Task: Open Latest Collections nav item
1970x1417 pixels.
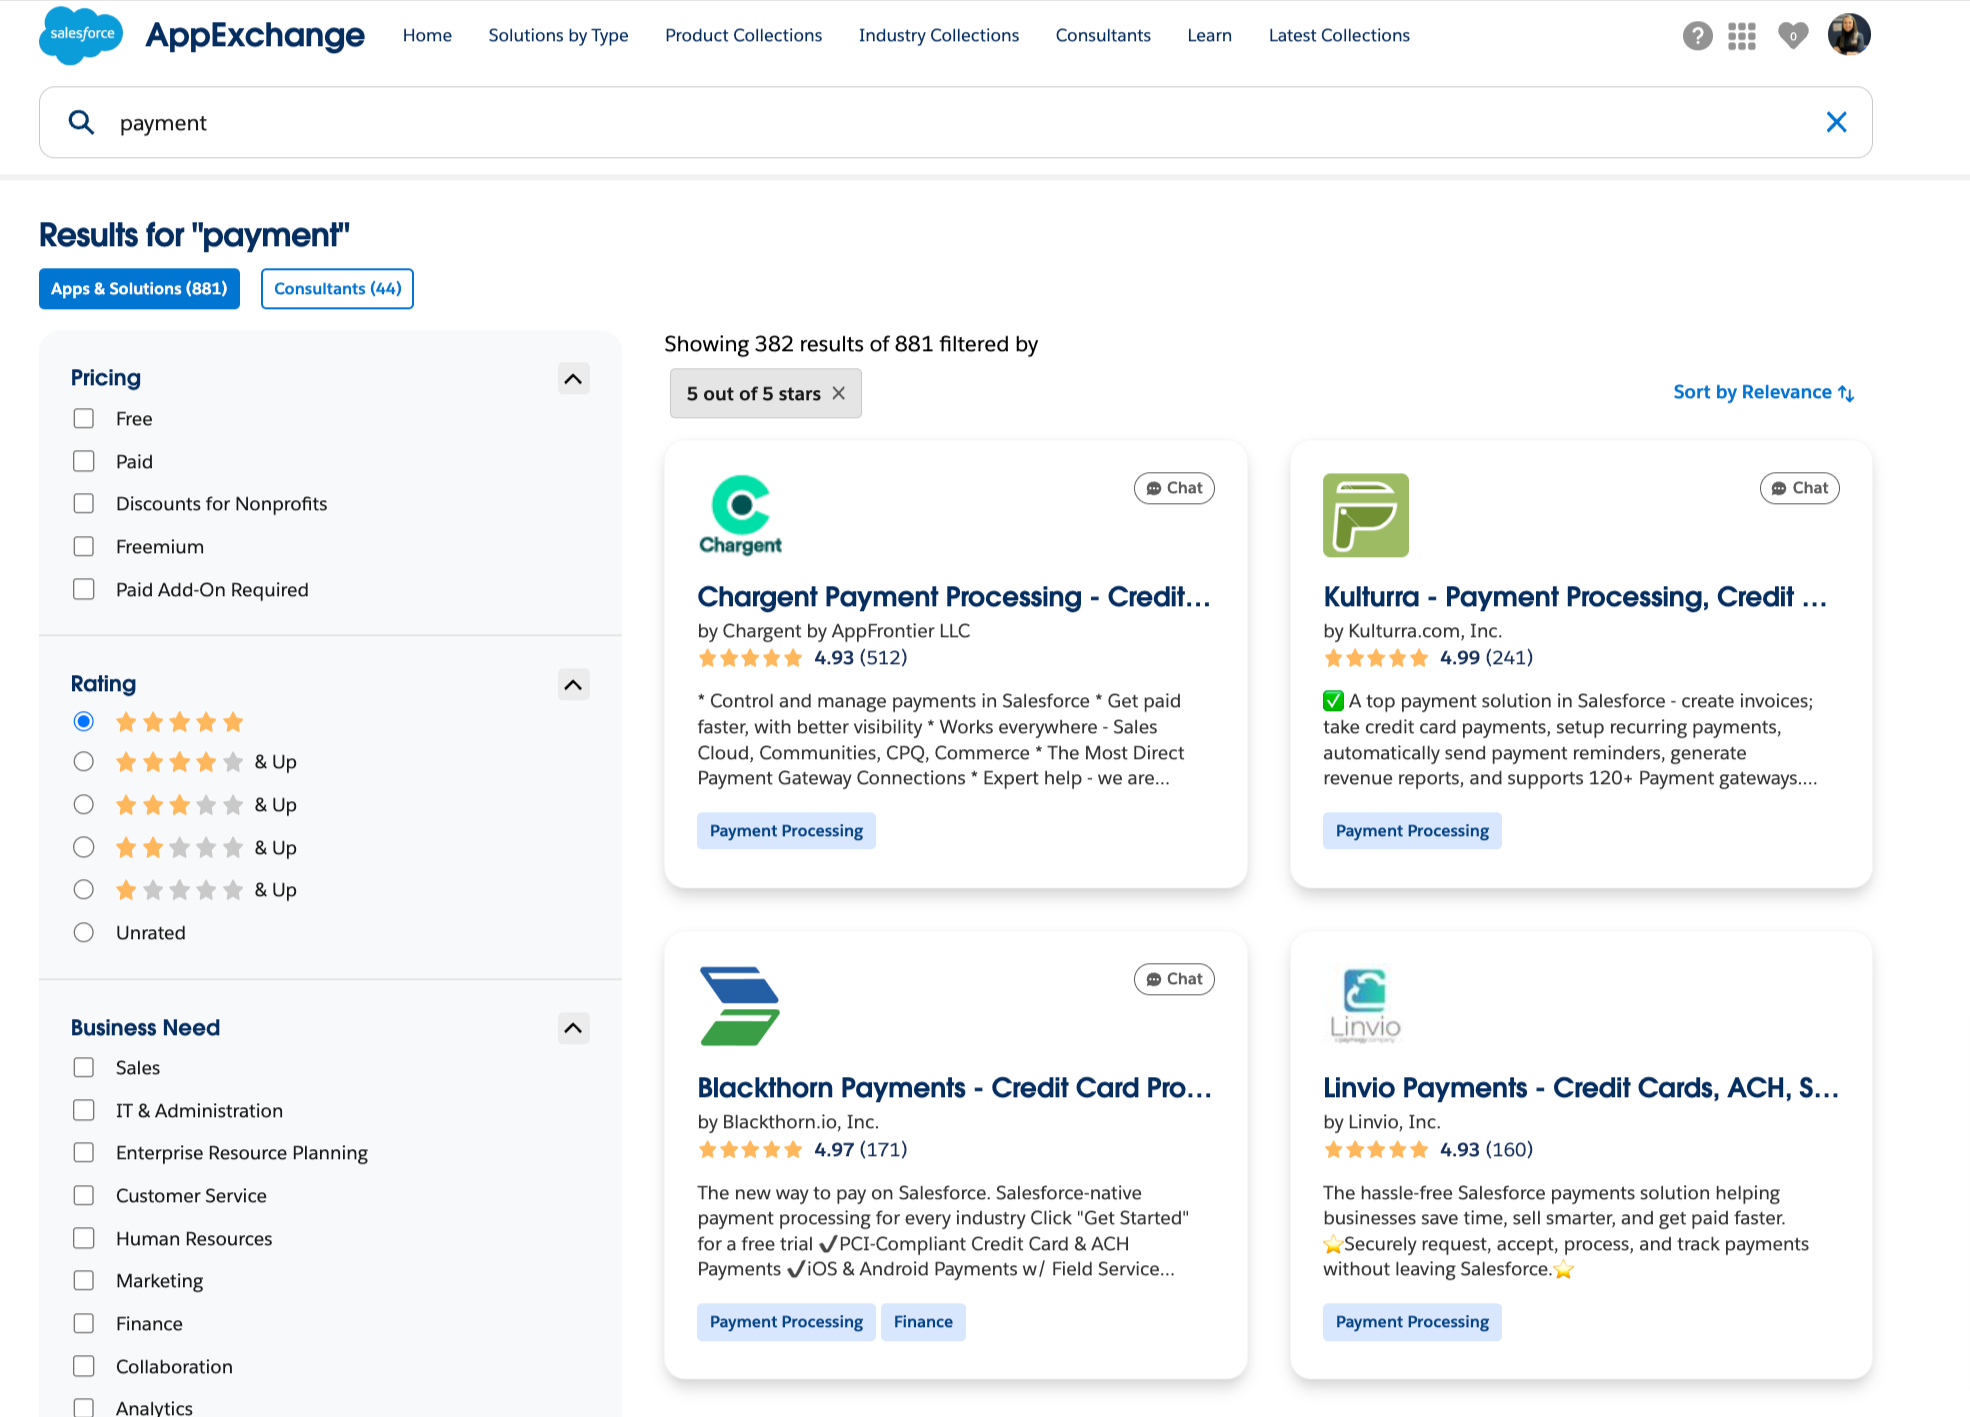Action: click(1339, 35)
